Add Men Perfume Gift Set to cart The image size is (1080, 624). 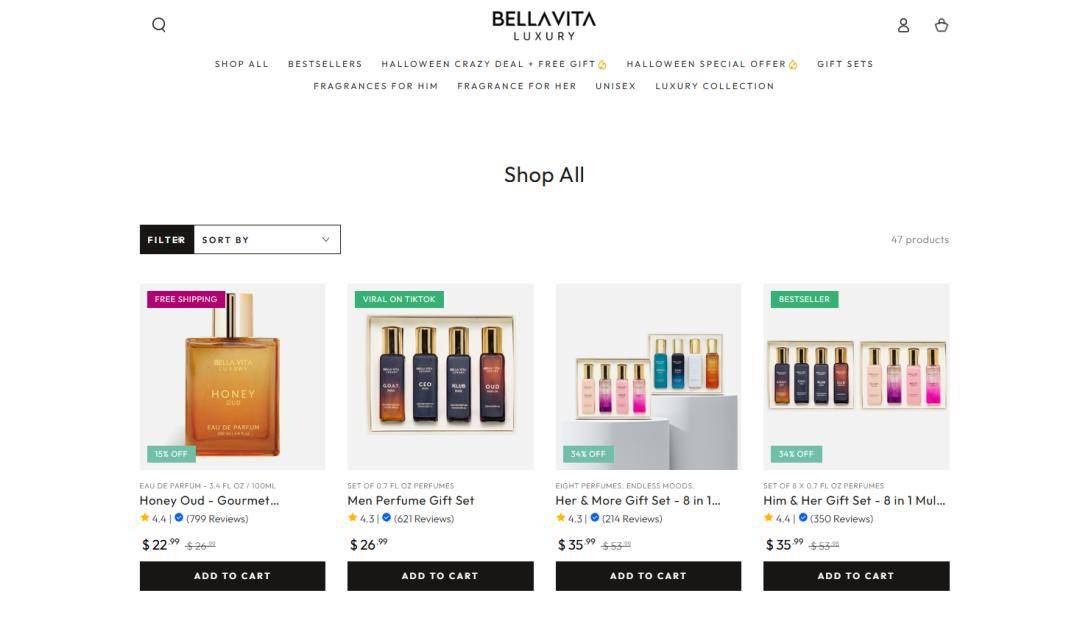point(440,576)
